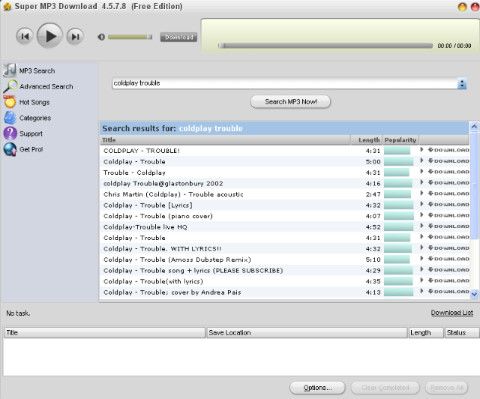Click Search MP3 Now! button
The width and height of the screenshot is (480, 399).
pyautogui.click(x=290, y=102)
